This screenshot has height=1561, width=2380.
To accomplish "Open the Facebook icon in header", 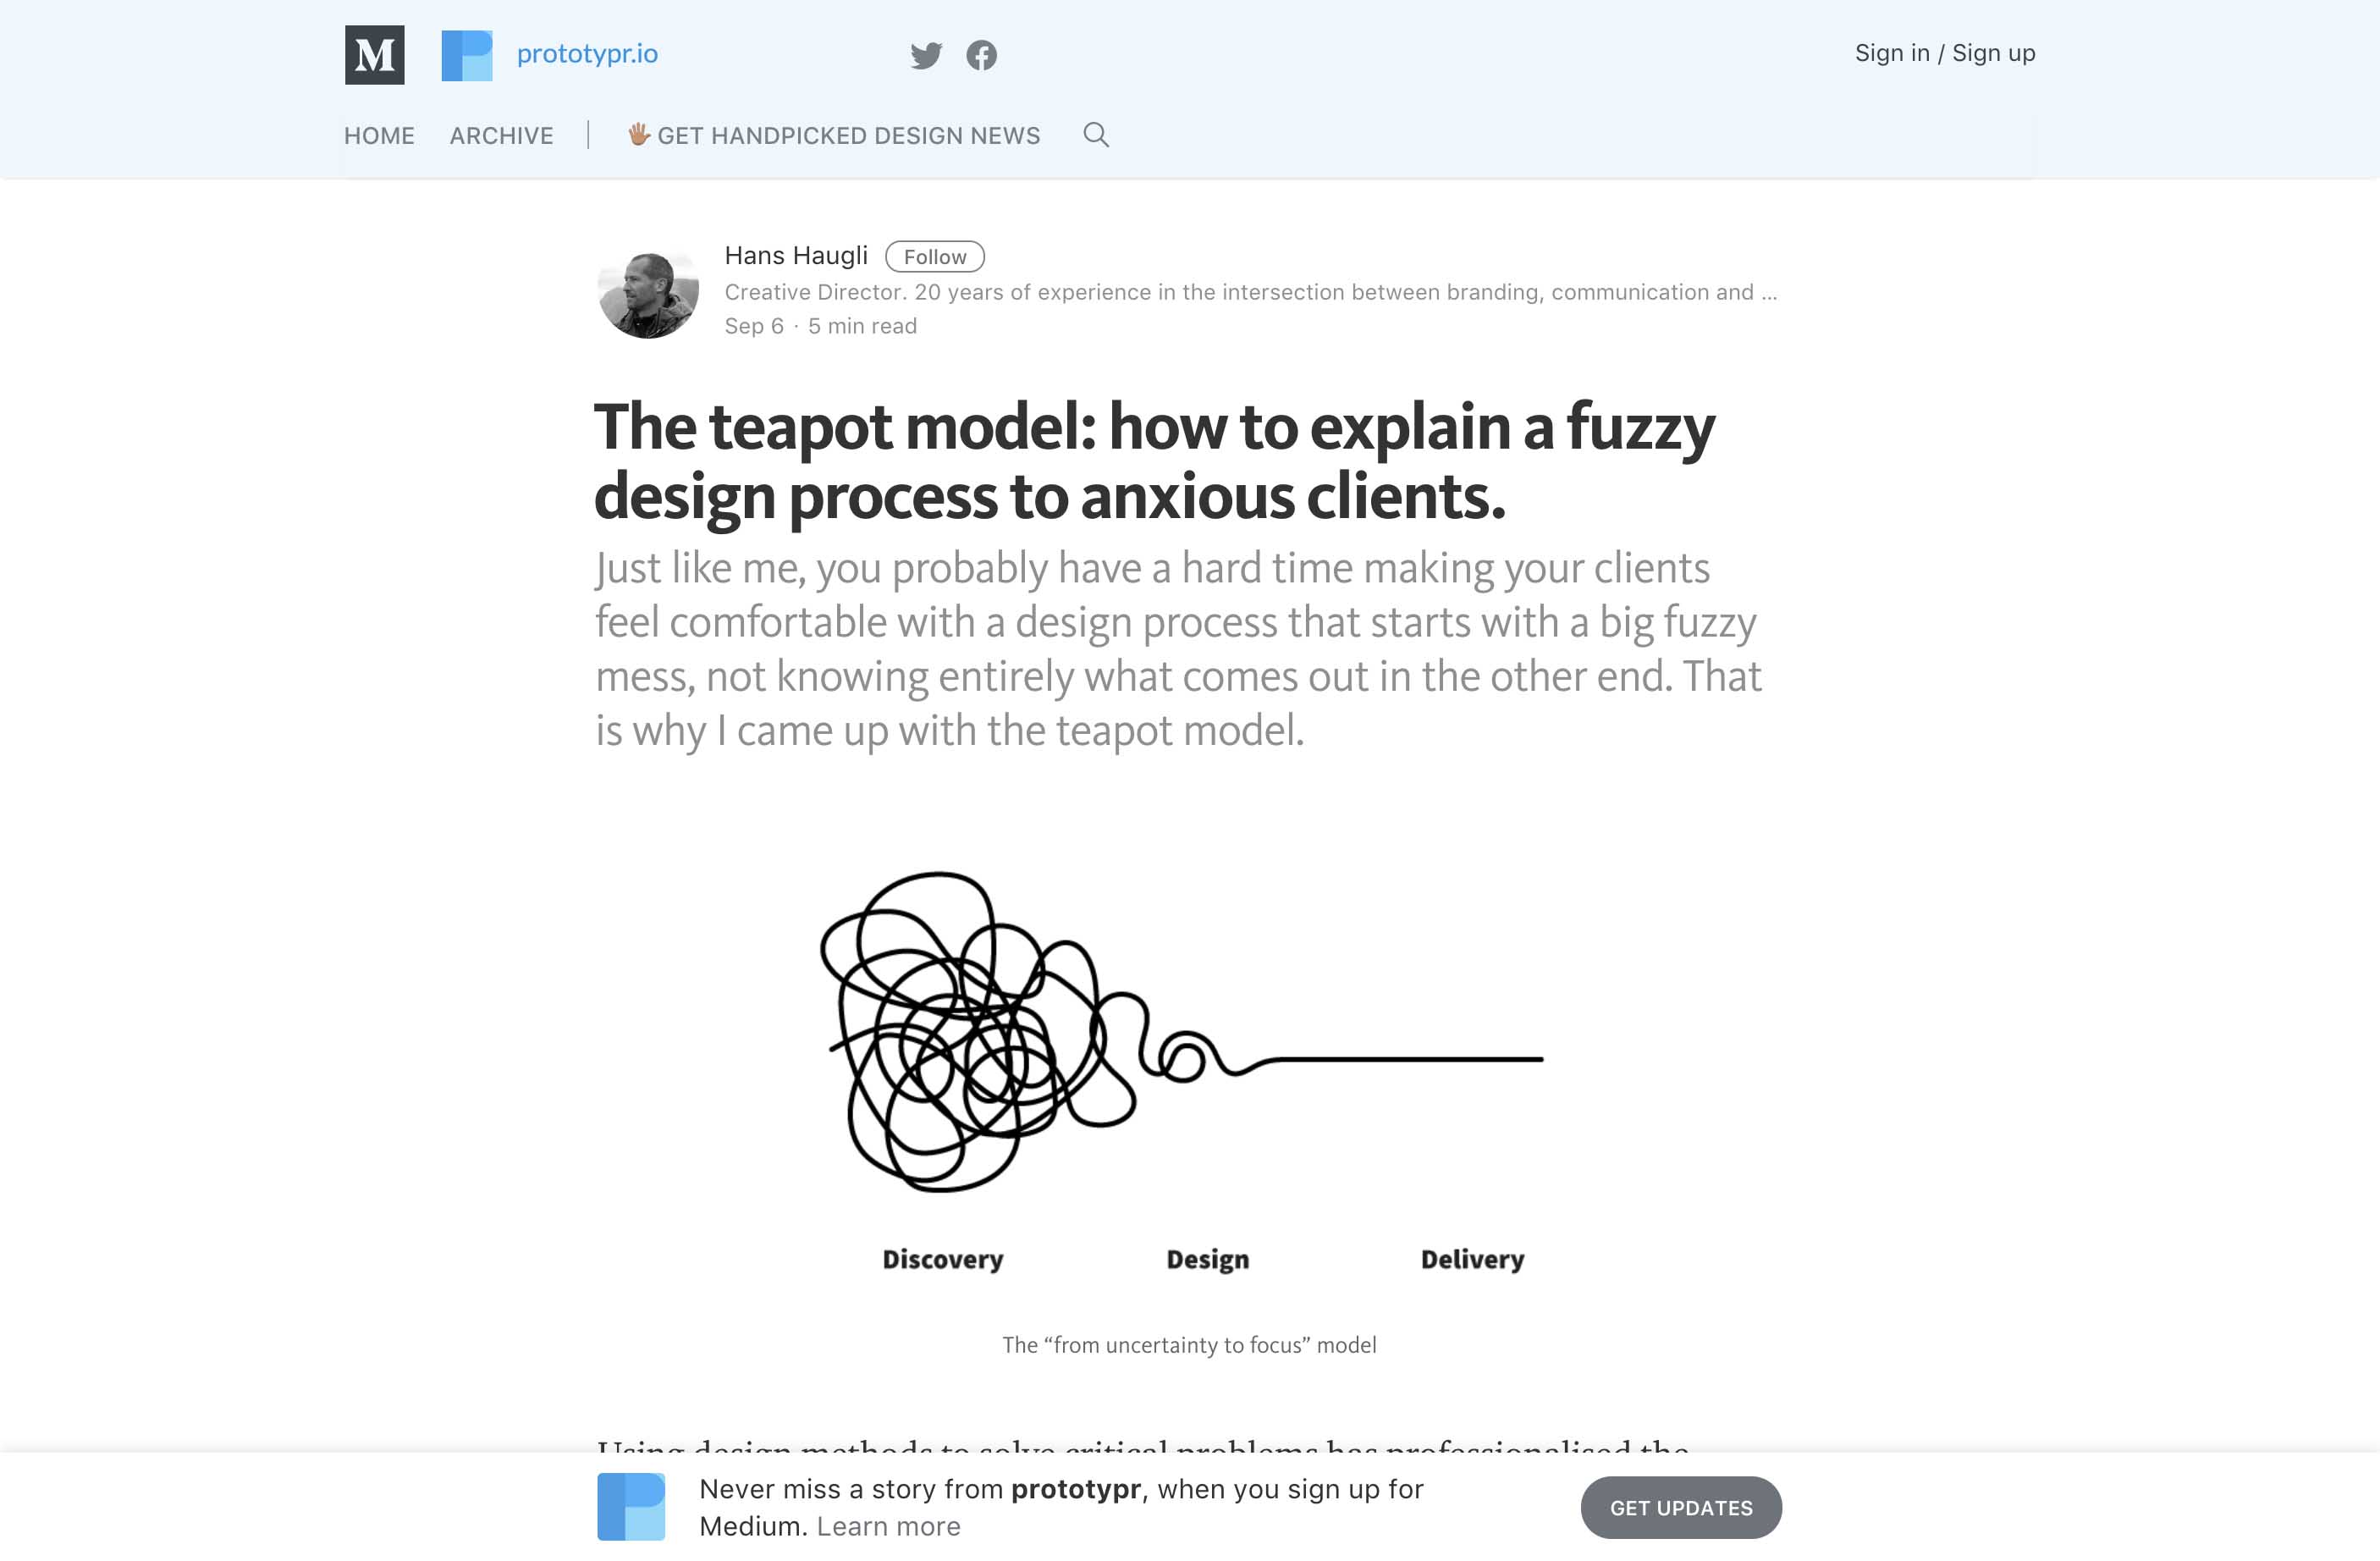I will [x=981, y=55].
